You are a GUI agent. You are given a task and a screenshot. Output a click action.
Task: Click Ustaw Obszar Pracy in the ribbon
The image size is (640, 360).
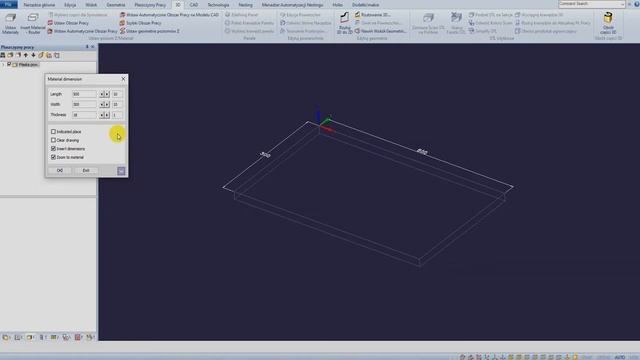tap(68, 23)
